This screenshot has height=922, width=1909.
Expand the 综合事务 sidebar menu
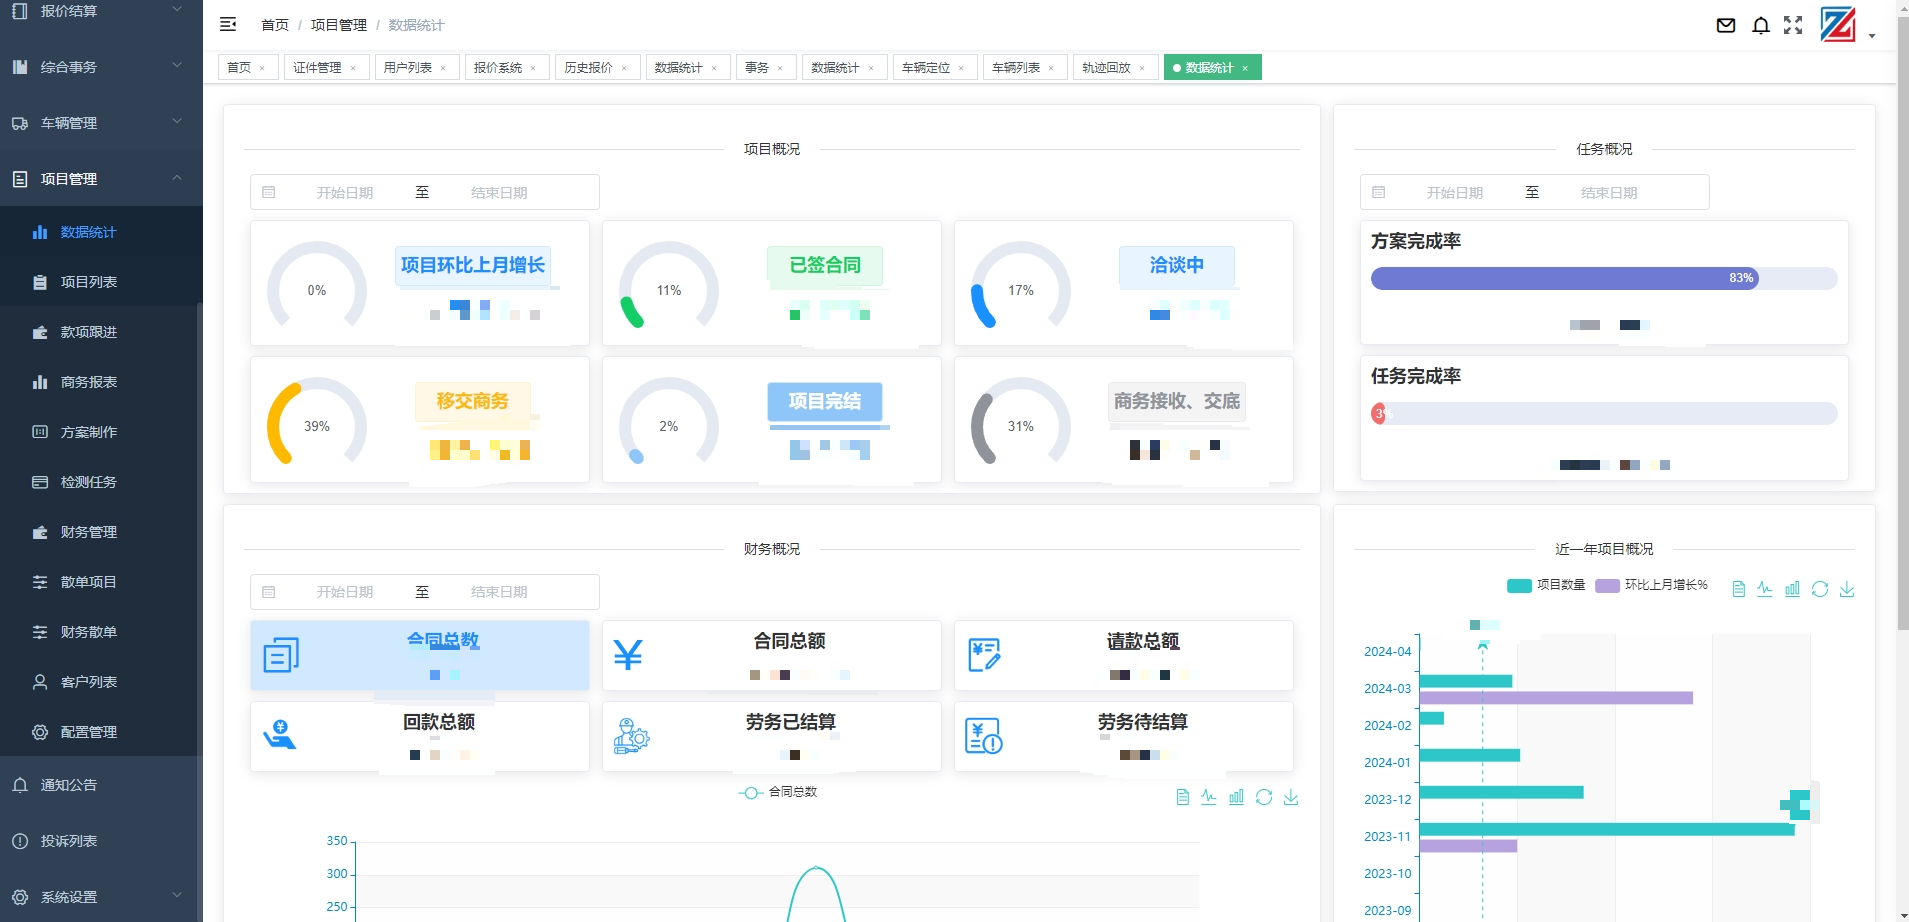coord(101,67)
